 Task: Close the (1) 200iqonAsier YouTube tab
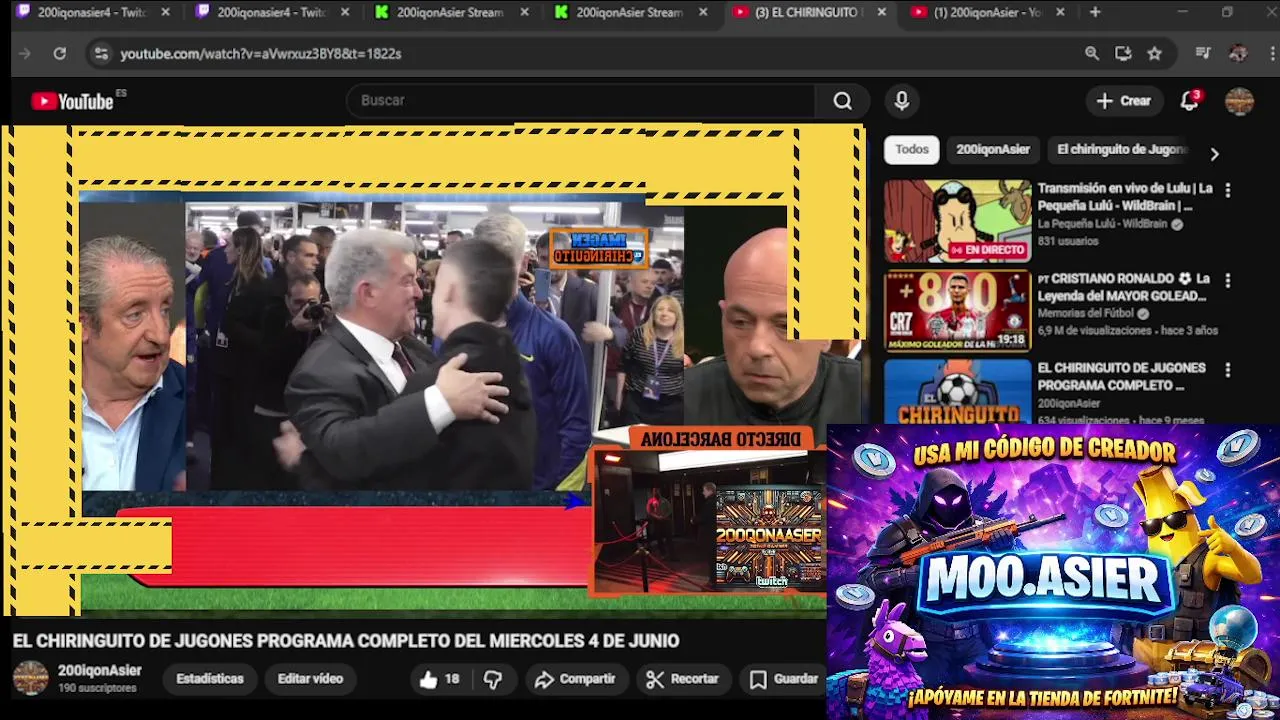pyautogui.click(x=1060, y=12)
